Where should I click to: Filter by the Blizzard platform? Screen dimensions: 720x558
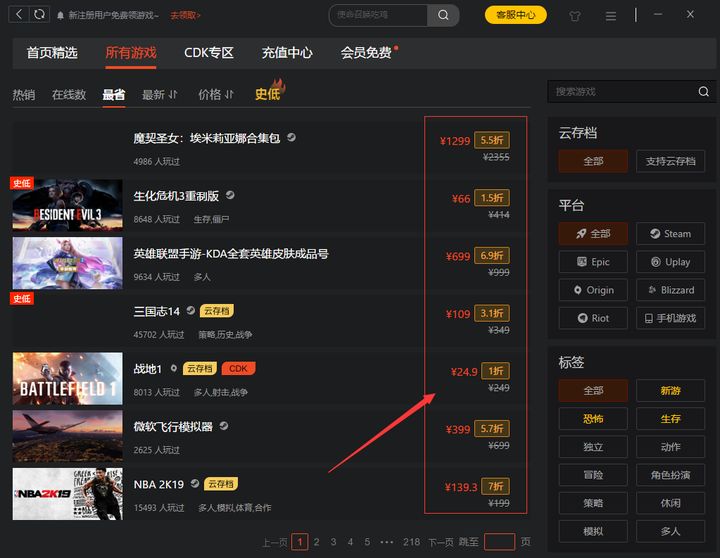pyautogui.click(x=670, y=290)
